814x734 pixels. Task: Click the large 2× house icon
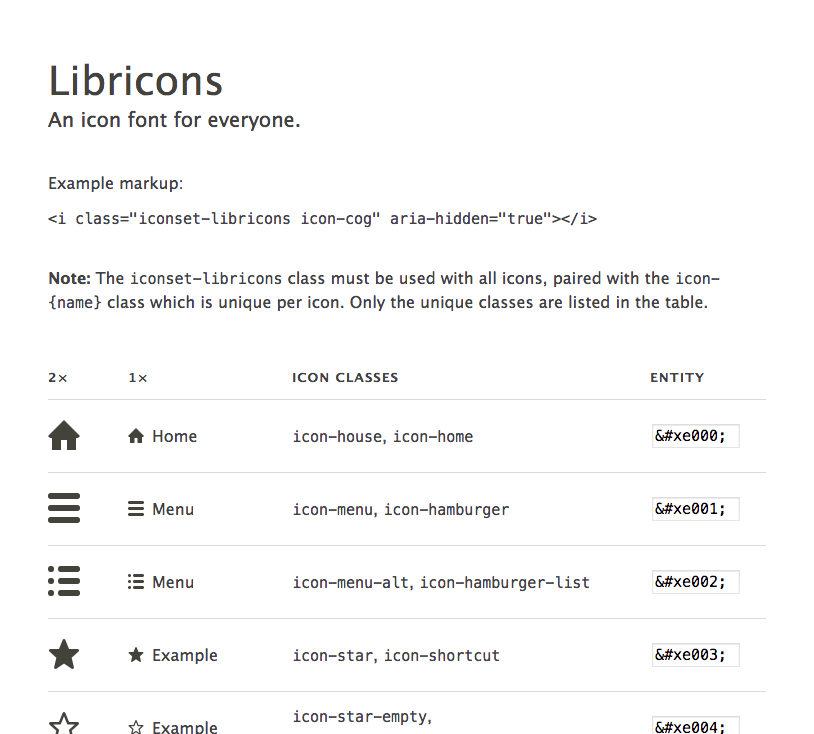64,436
